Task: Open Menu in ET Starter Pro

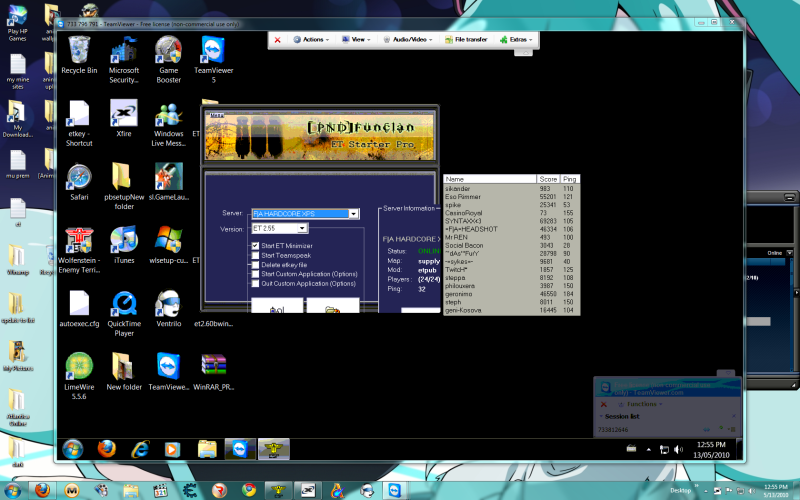Action: tap(217, 115)
